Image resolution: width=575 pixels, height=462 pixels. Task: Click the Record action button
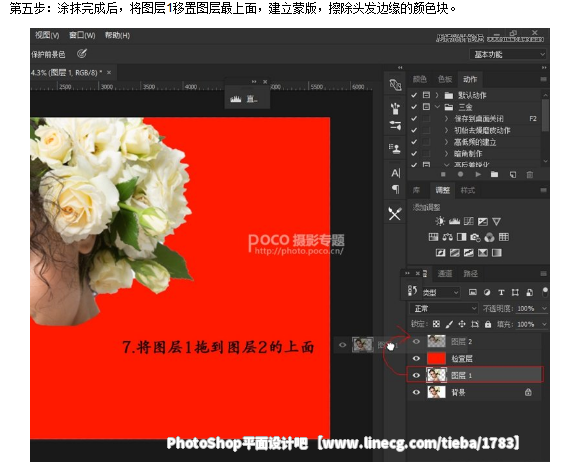461,175
